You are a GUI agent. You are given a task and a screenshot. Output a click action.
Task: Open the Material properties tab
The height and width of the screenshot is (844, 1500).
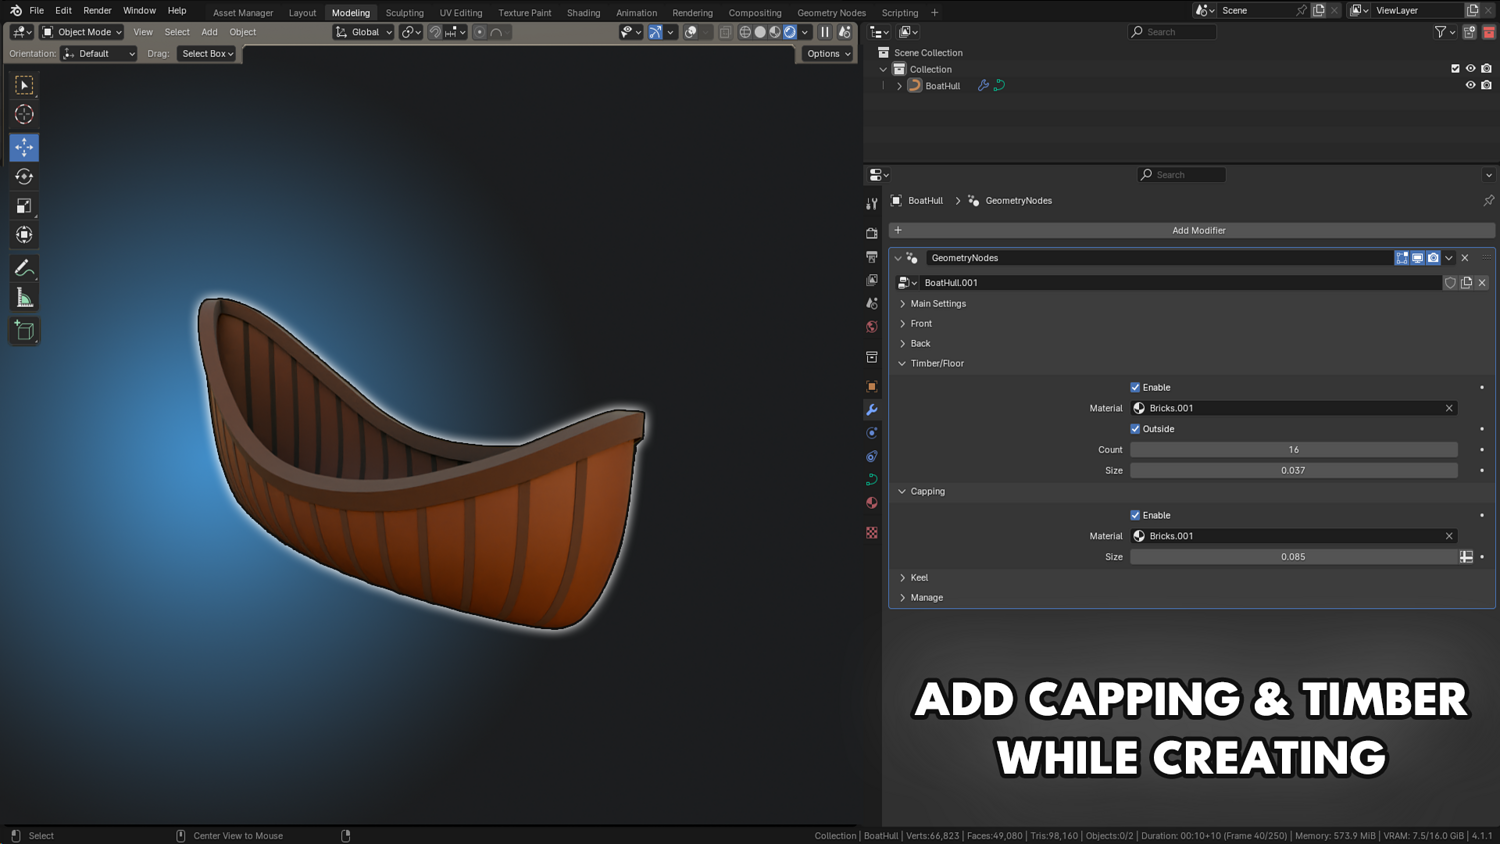point(872,503)
